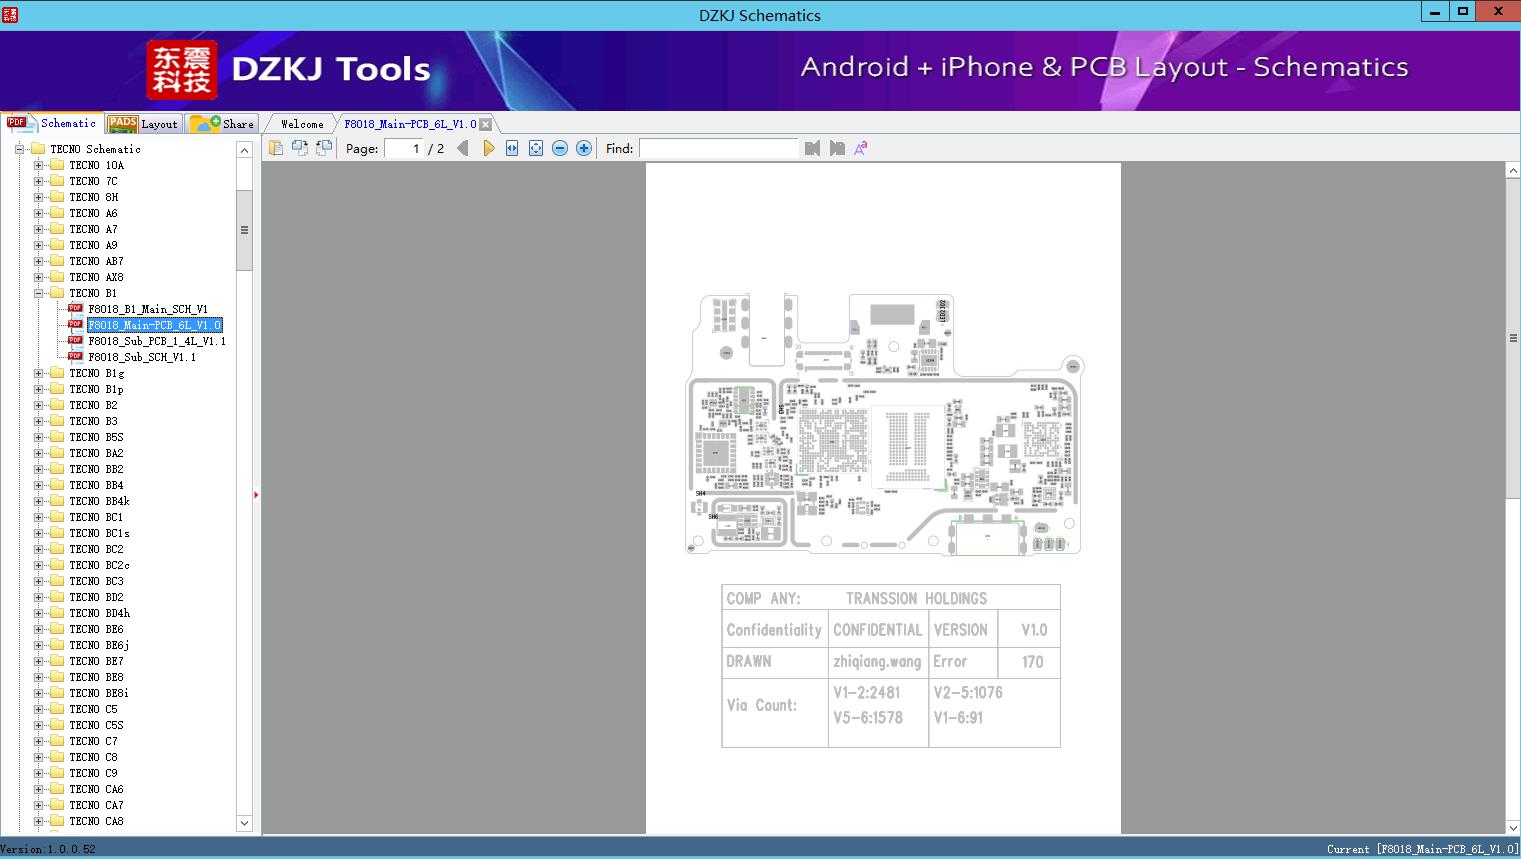This screenshot has height=859, width=1521.
Task: Open F8018_Sub_SCH_V1.1 file
Action: (141, 357)
